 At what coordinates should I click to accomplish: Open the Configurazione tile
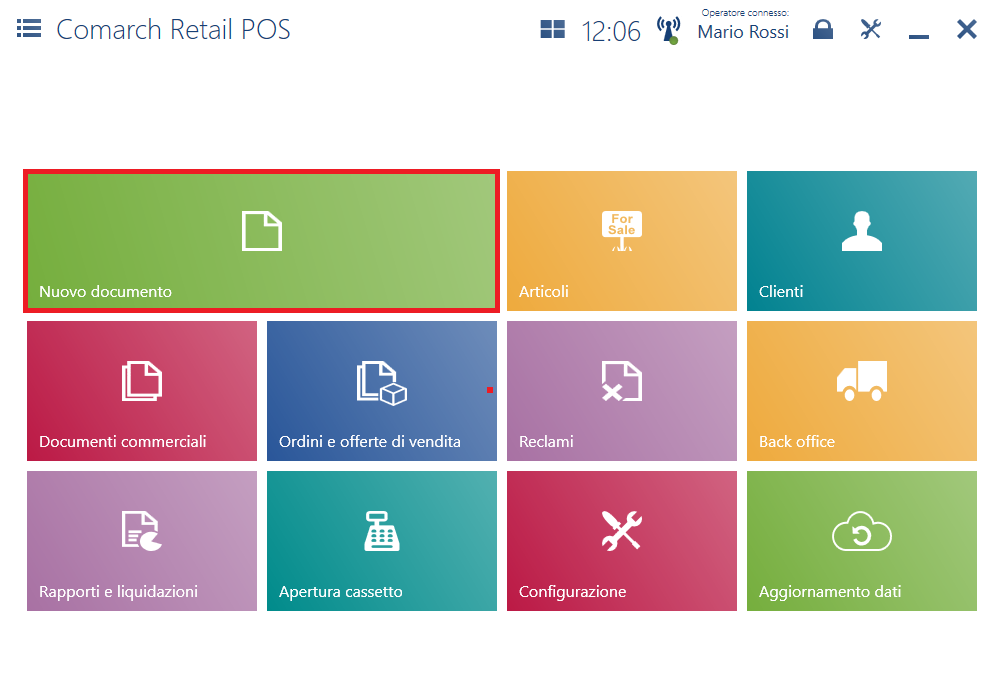622,541
